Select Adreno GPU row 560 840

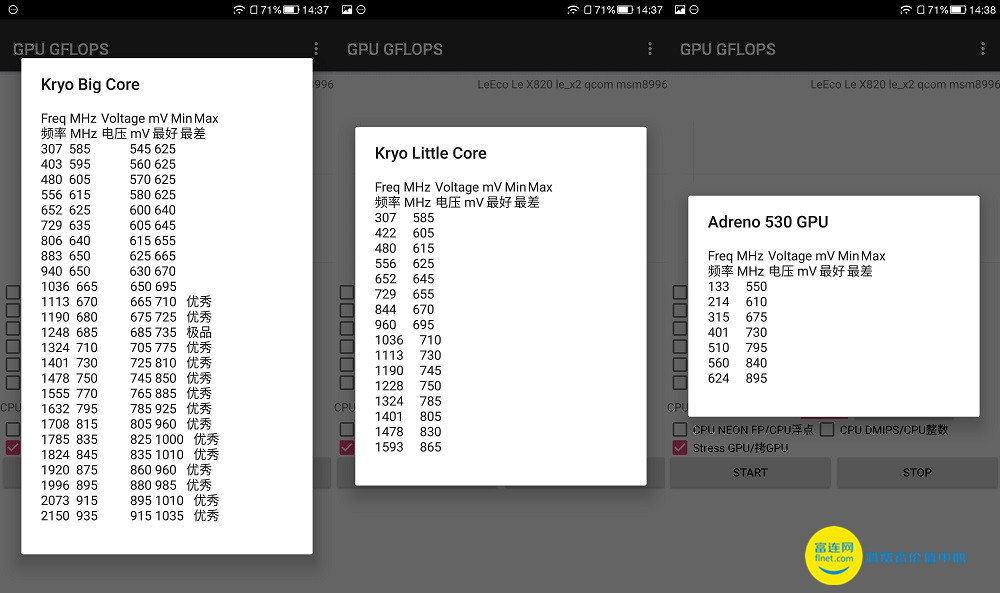coord(737,363)
